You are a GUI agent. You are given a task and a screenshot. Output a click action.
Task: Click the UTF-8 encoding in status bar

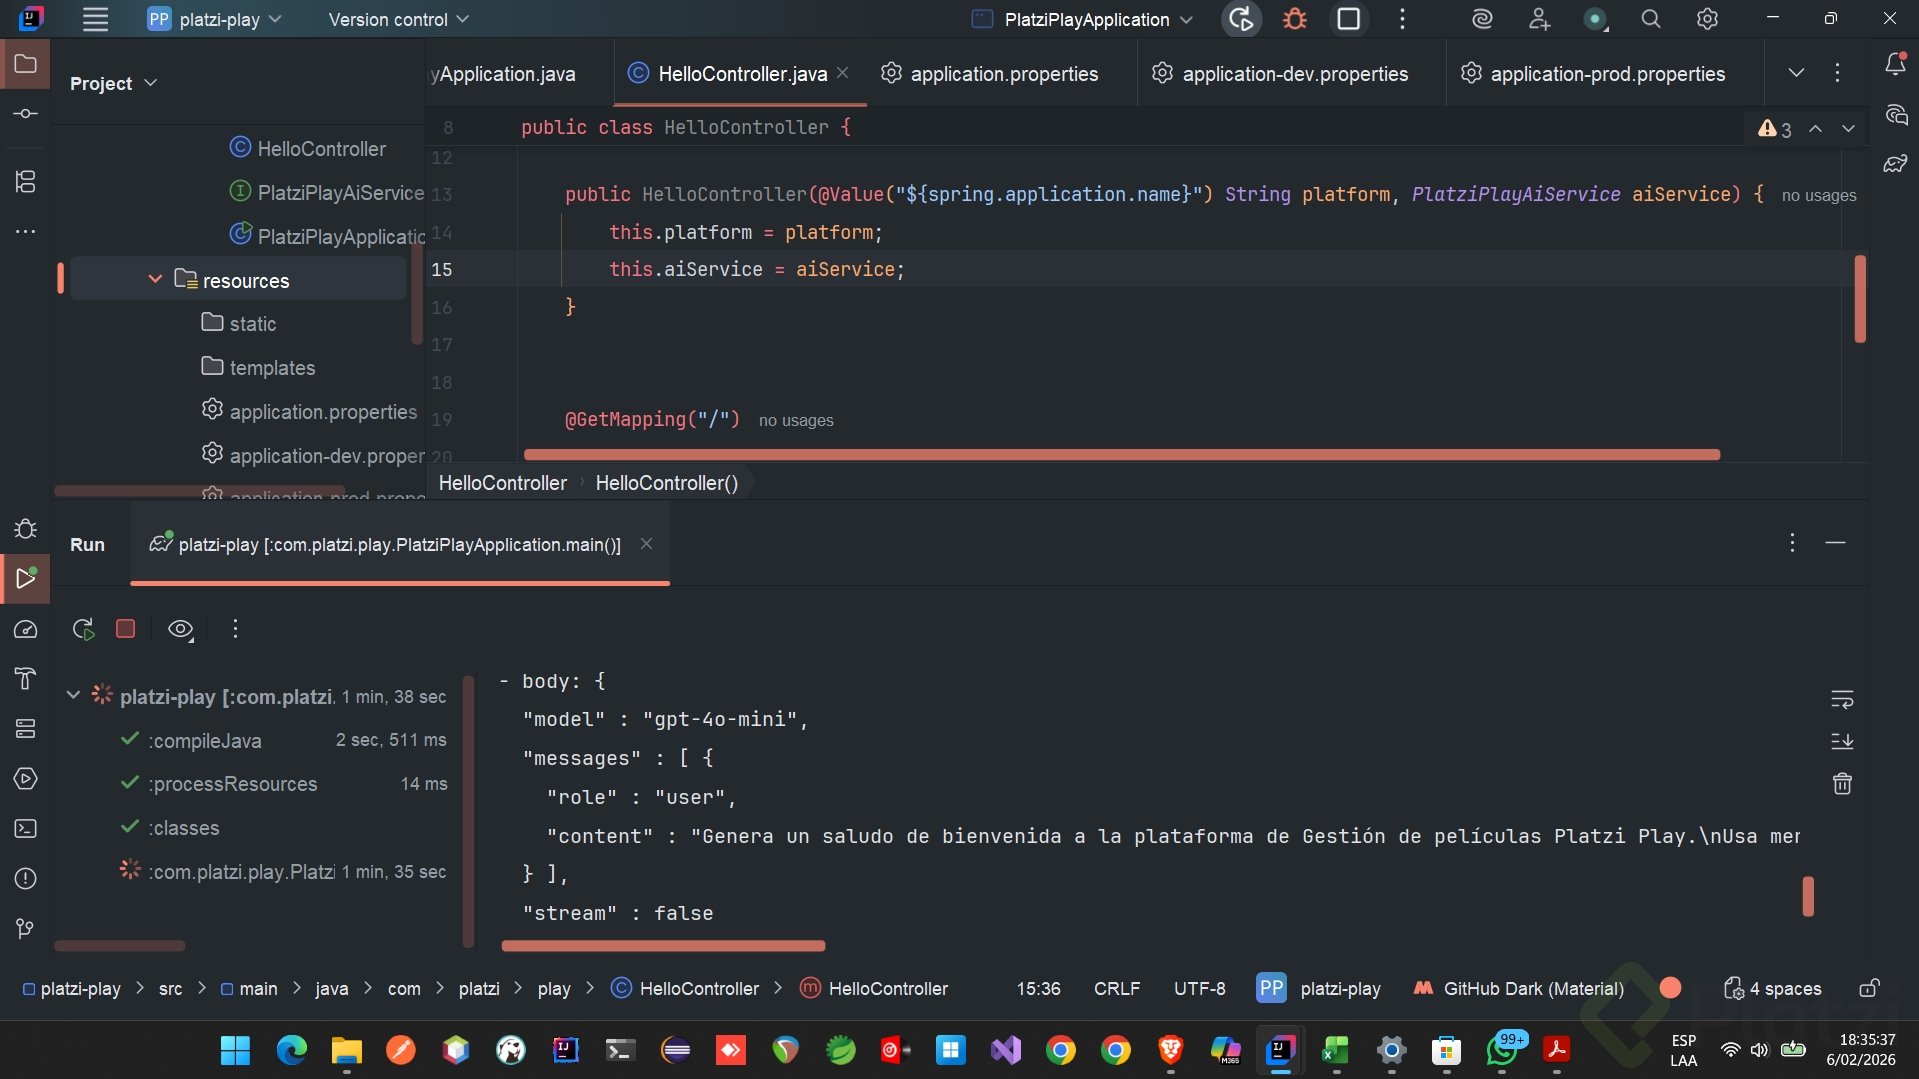tap(1199, 989)
